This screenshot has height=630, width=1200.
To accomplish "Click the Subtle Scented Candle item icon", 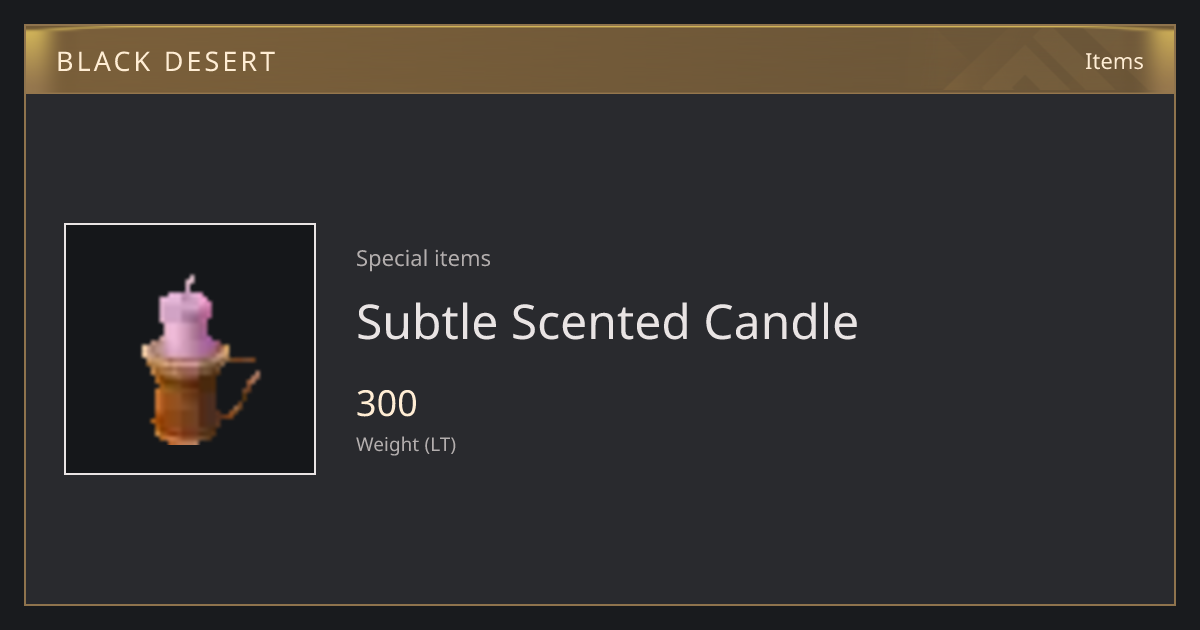I will coord(198,361).
